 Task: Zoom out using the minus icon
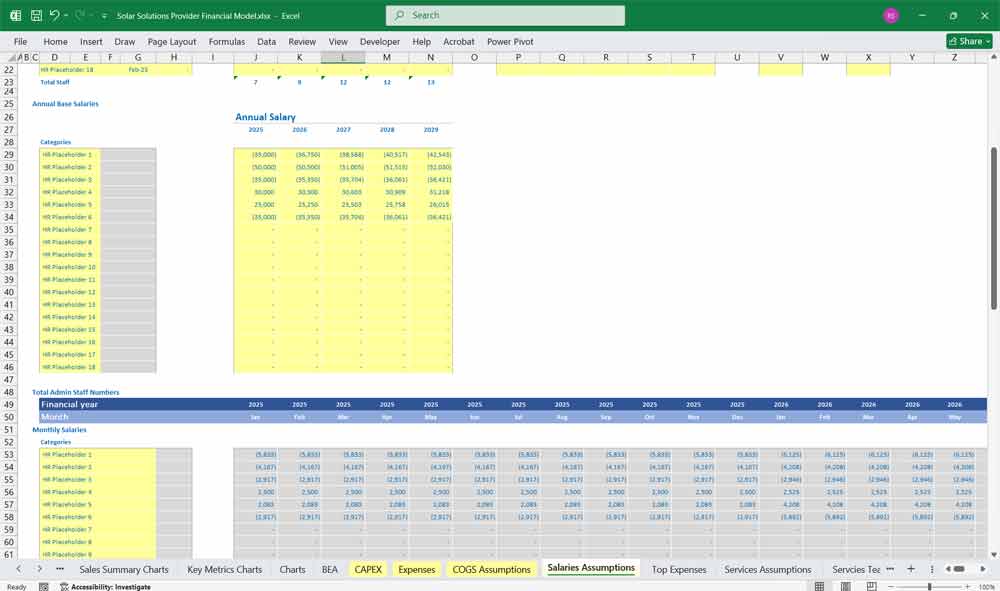click(891, 586)
